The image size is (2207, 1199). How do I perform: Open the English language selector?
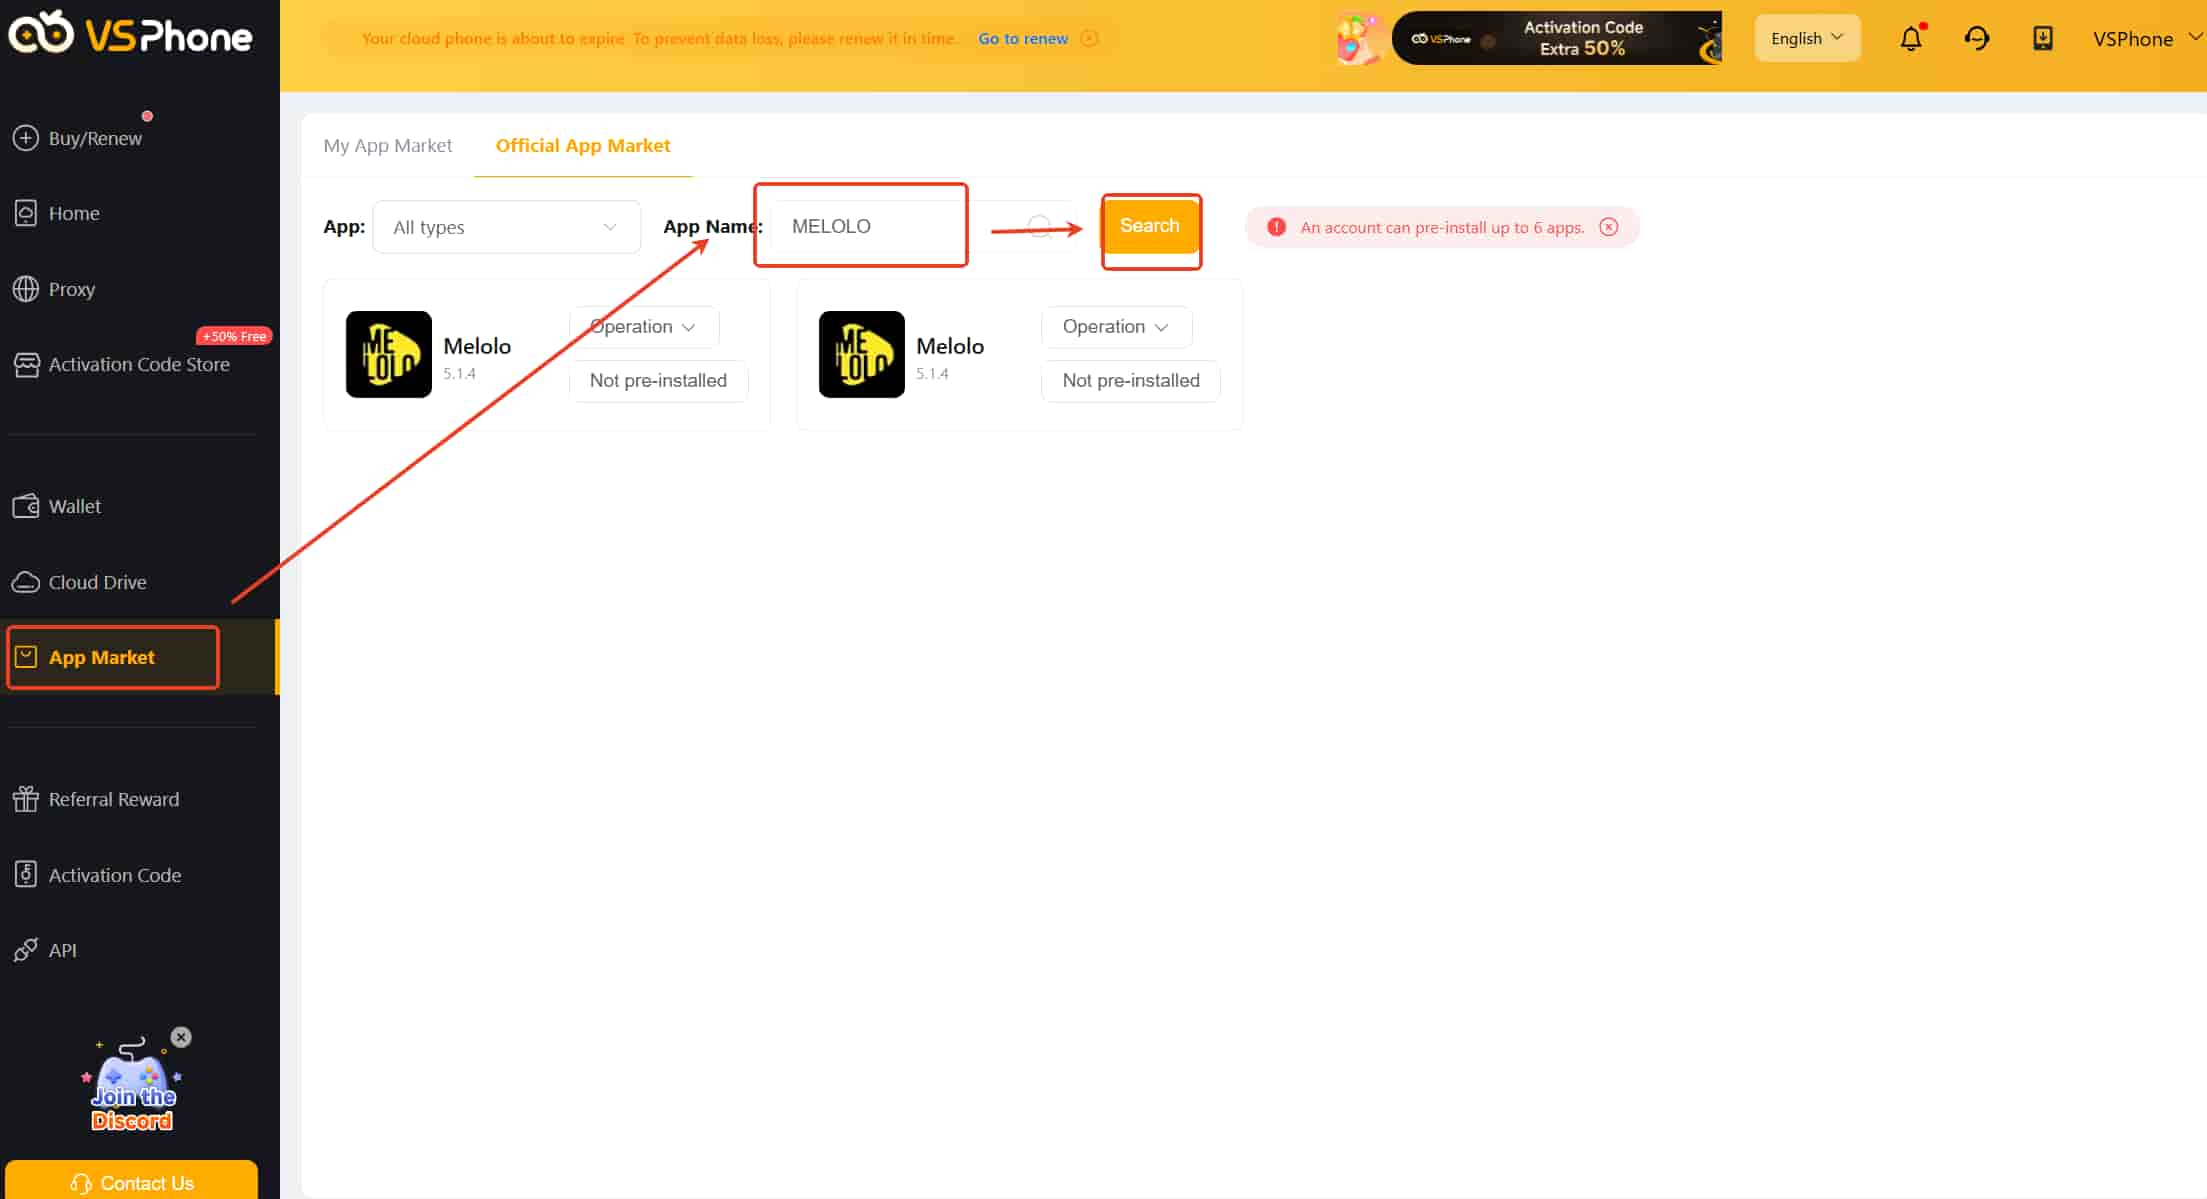[x=1806, y=38]
